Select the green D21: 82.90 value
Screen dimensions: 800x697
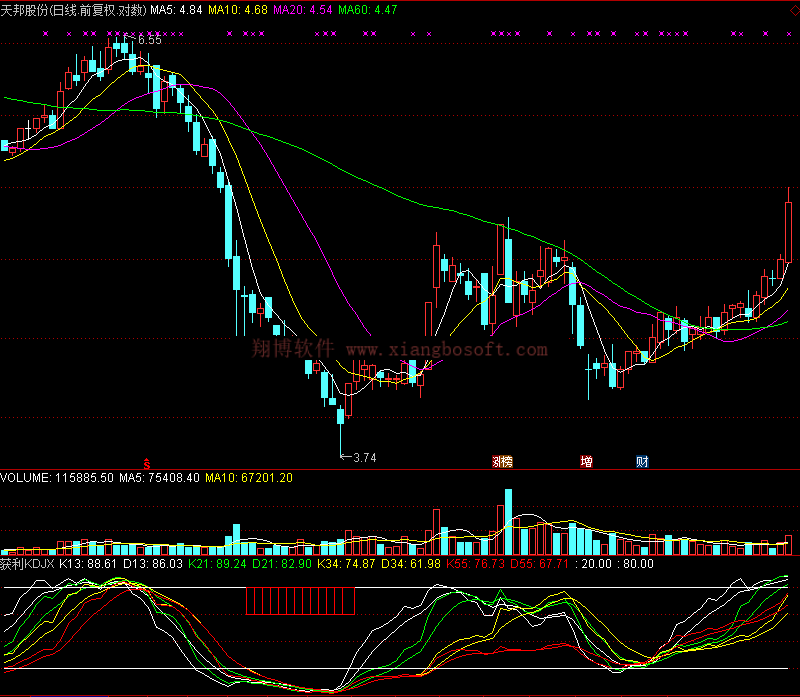(282, 564)
